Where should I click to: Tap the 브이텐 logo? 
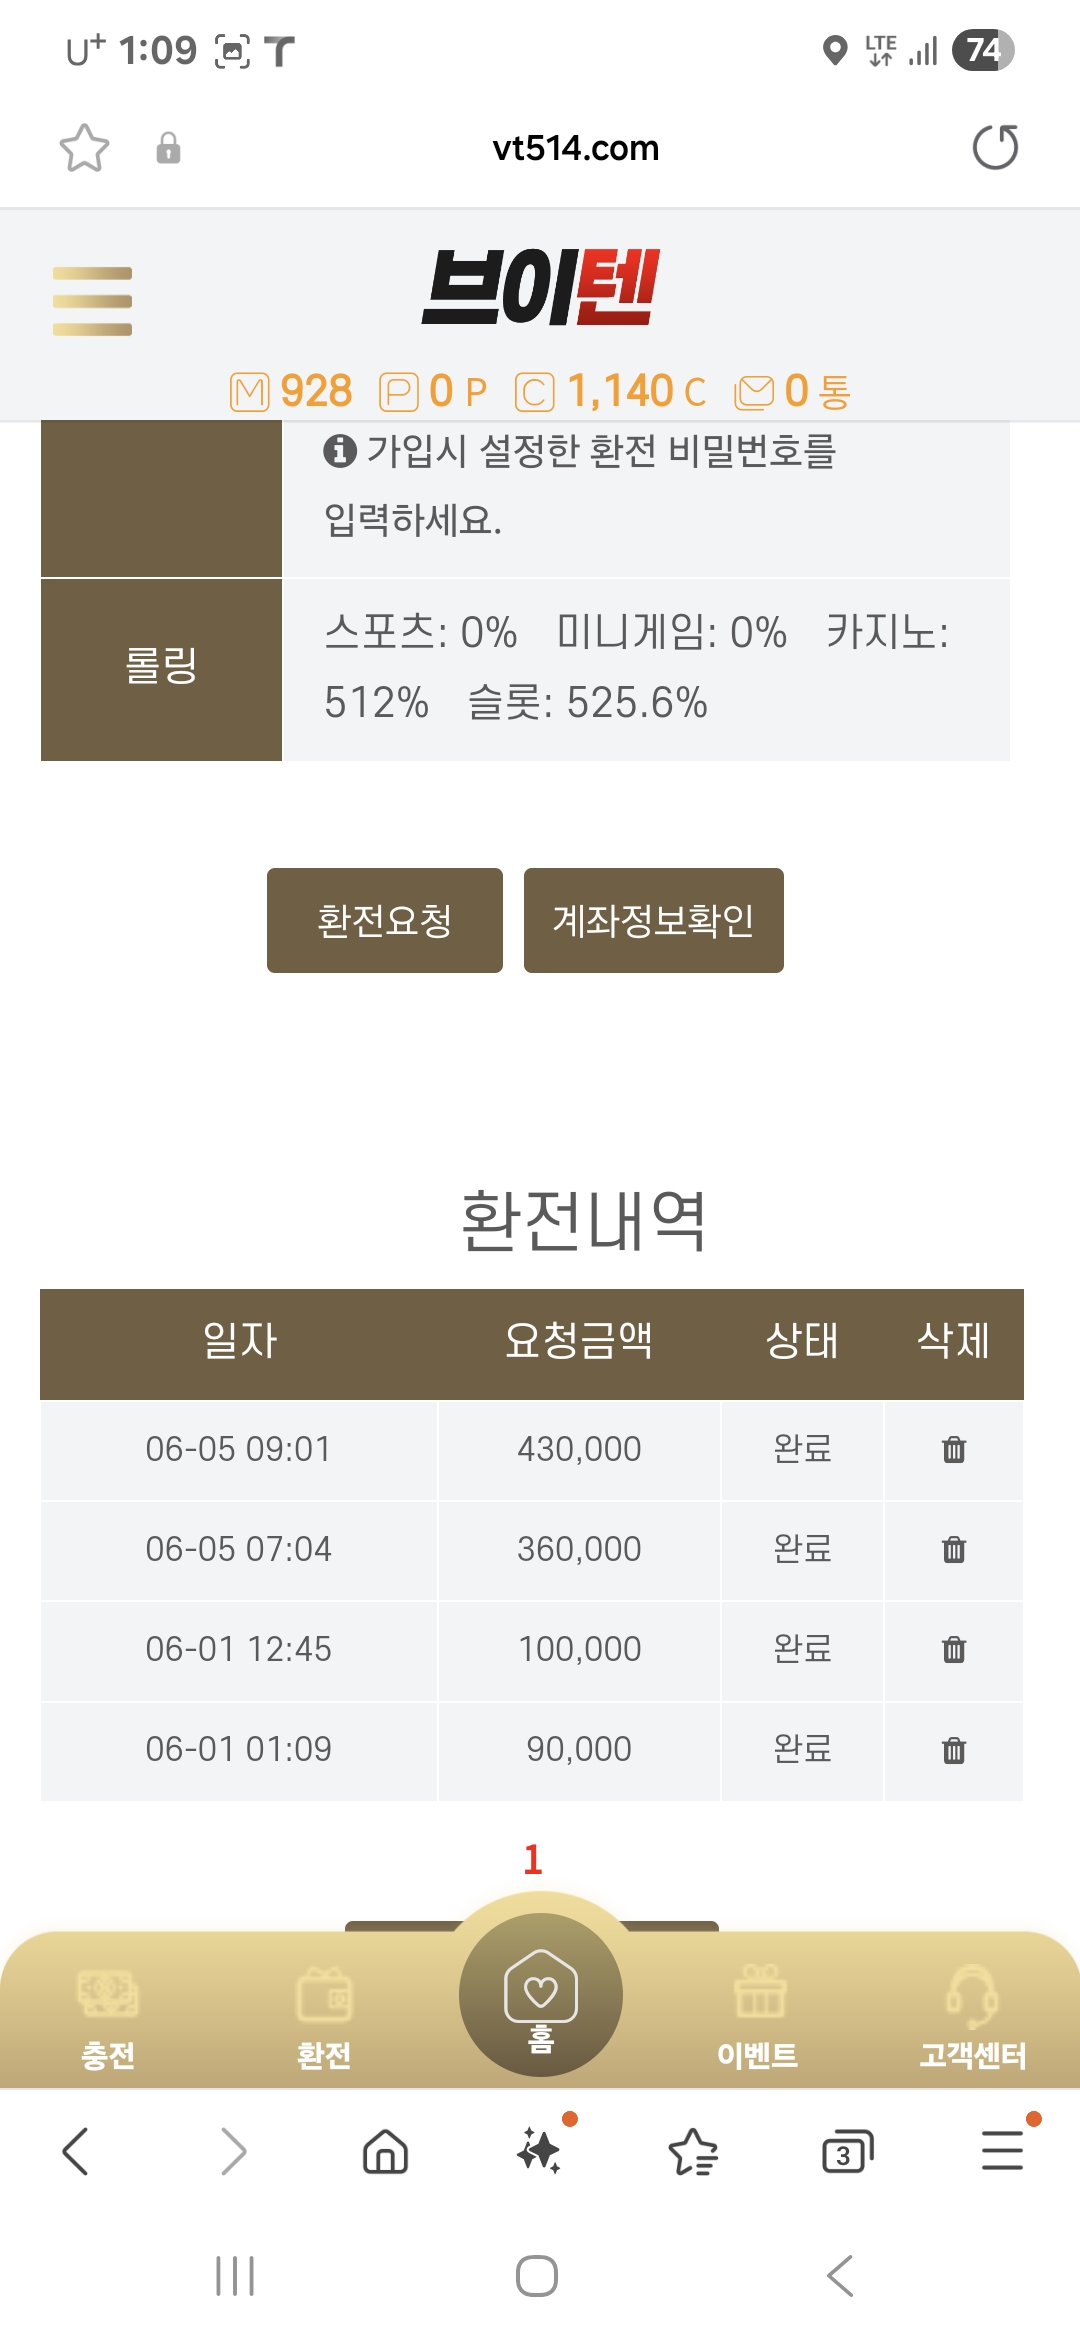click(541, 287)
